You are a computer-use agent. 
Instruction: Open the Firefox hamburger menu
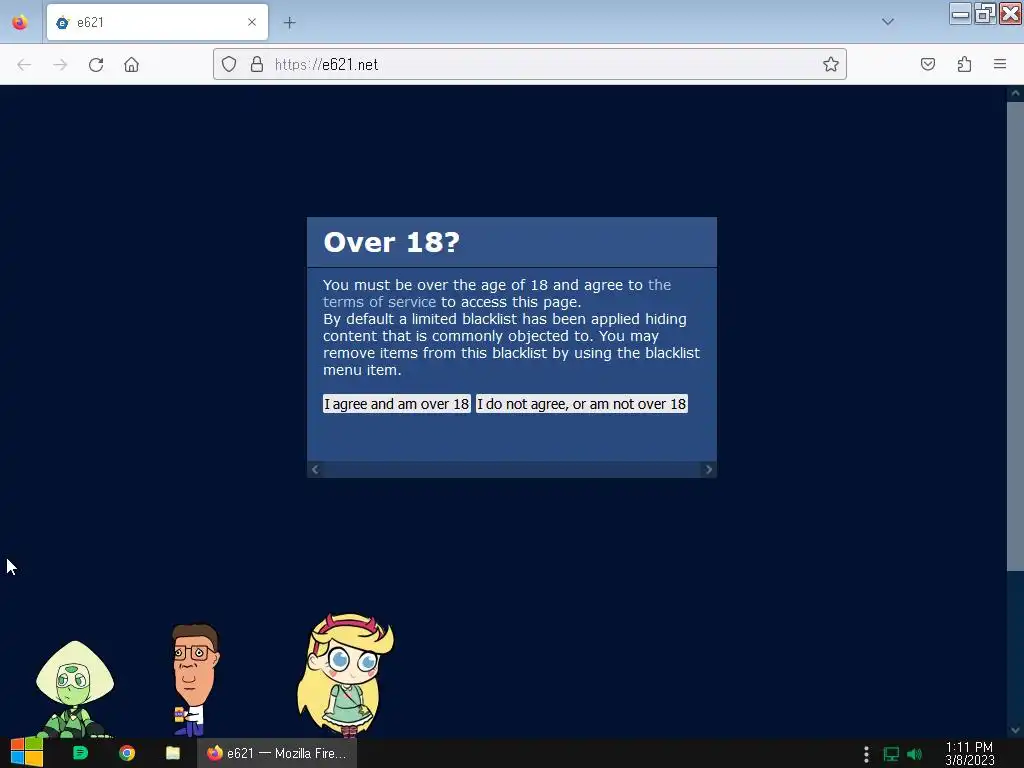tap(1000, 64)
